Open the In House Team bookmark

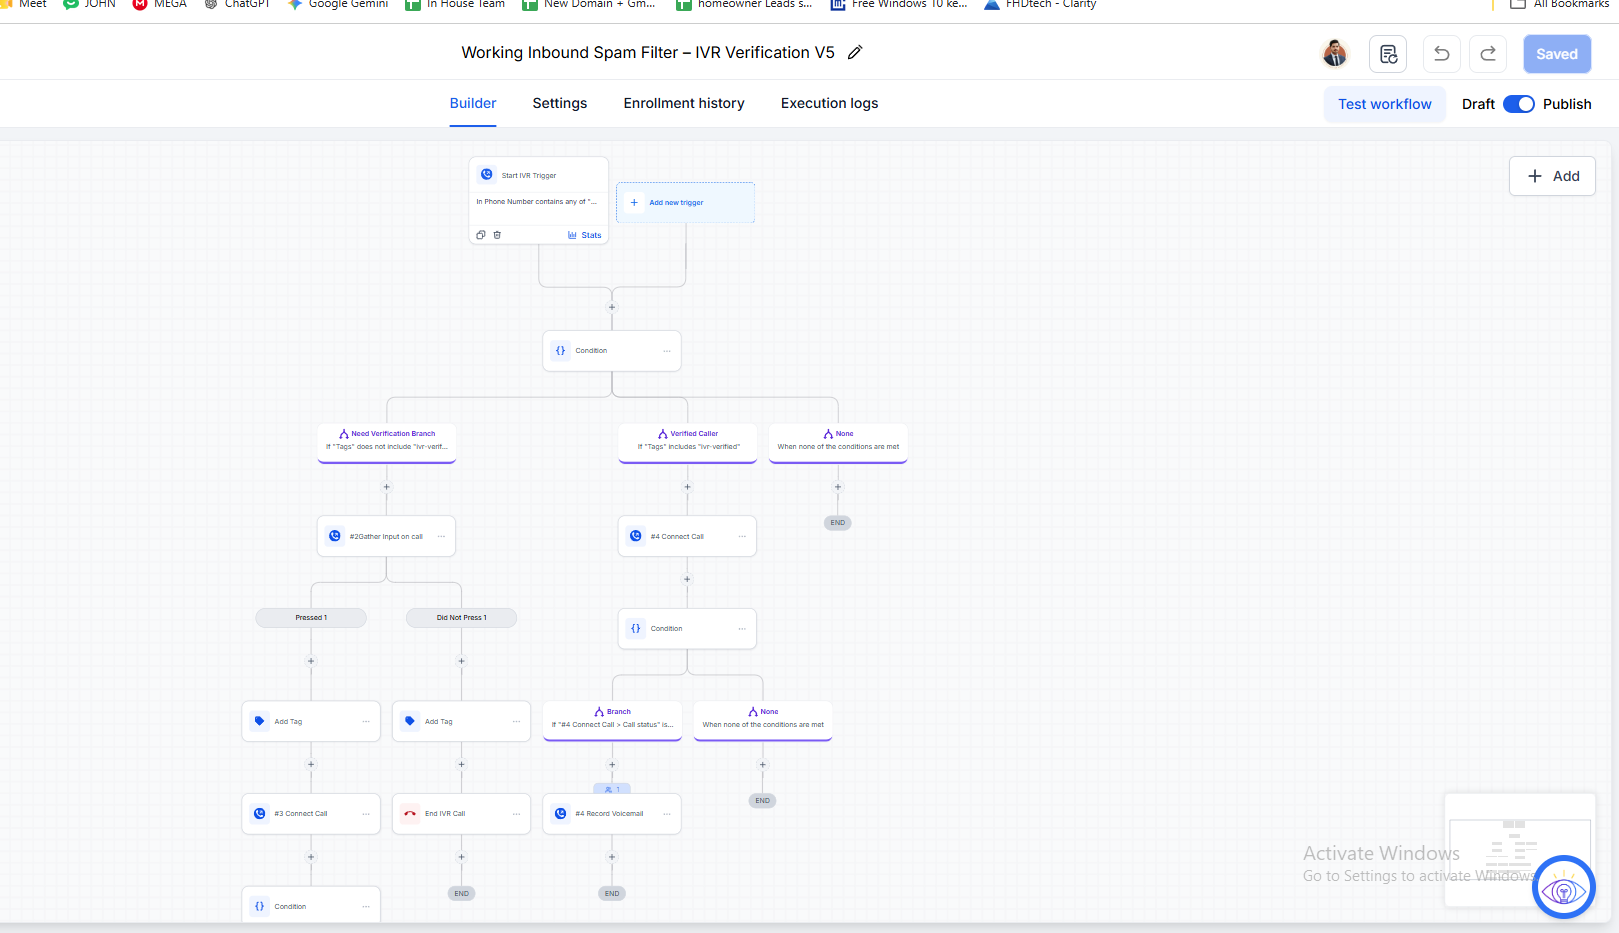[x=455, y=5]
